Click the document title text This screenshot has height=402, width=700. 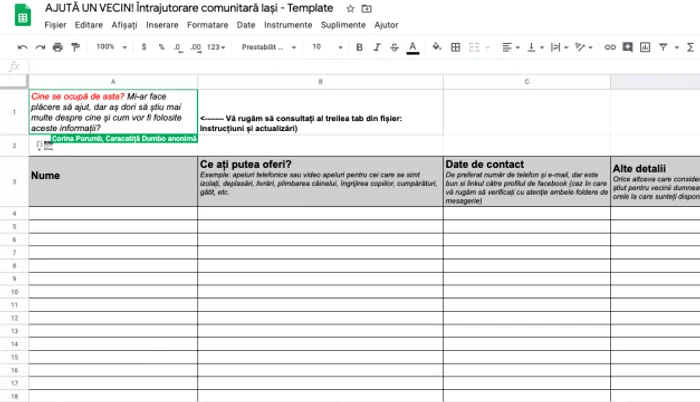[189, 8]
